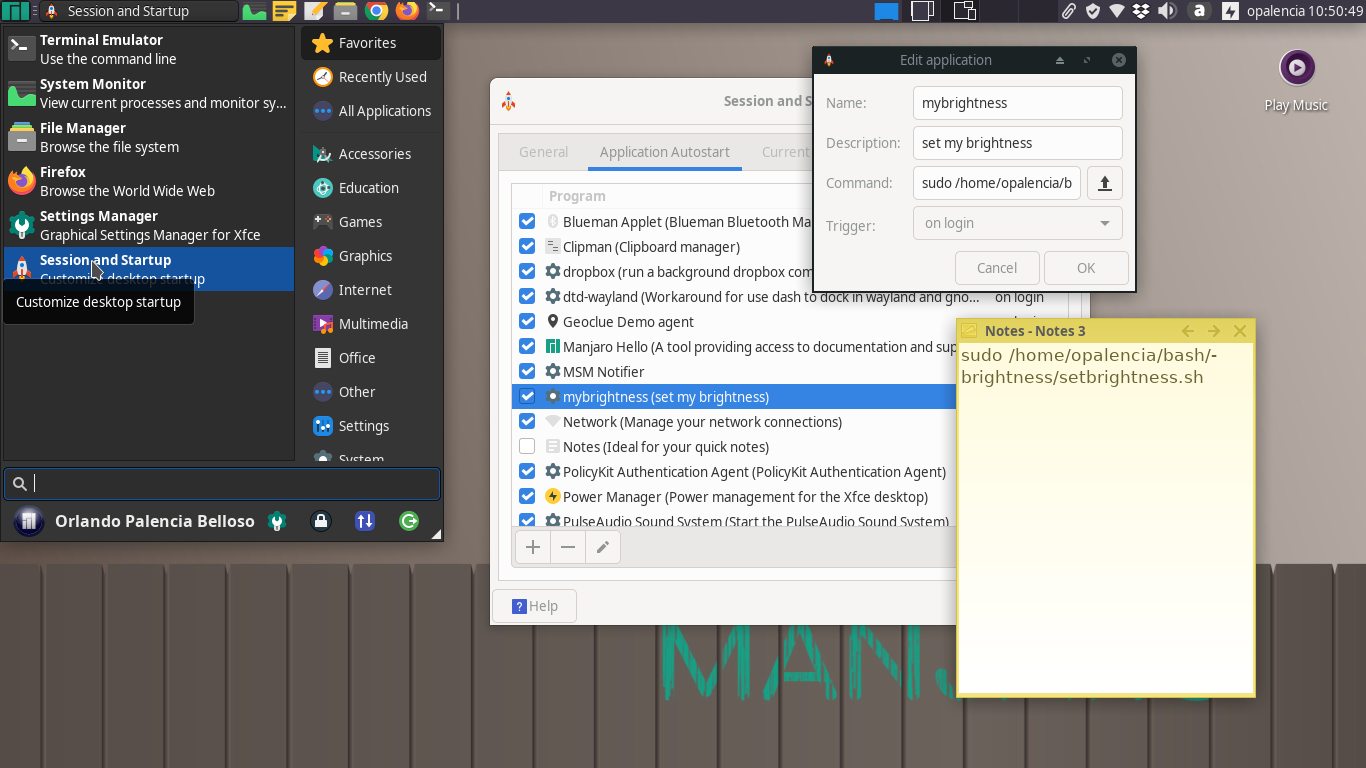Click the lock screen icon in menu
The image size is (1366, 768).
click(x=320, y=521)
